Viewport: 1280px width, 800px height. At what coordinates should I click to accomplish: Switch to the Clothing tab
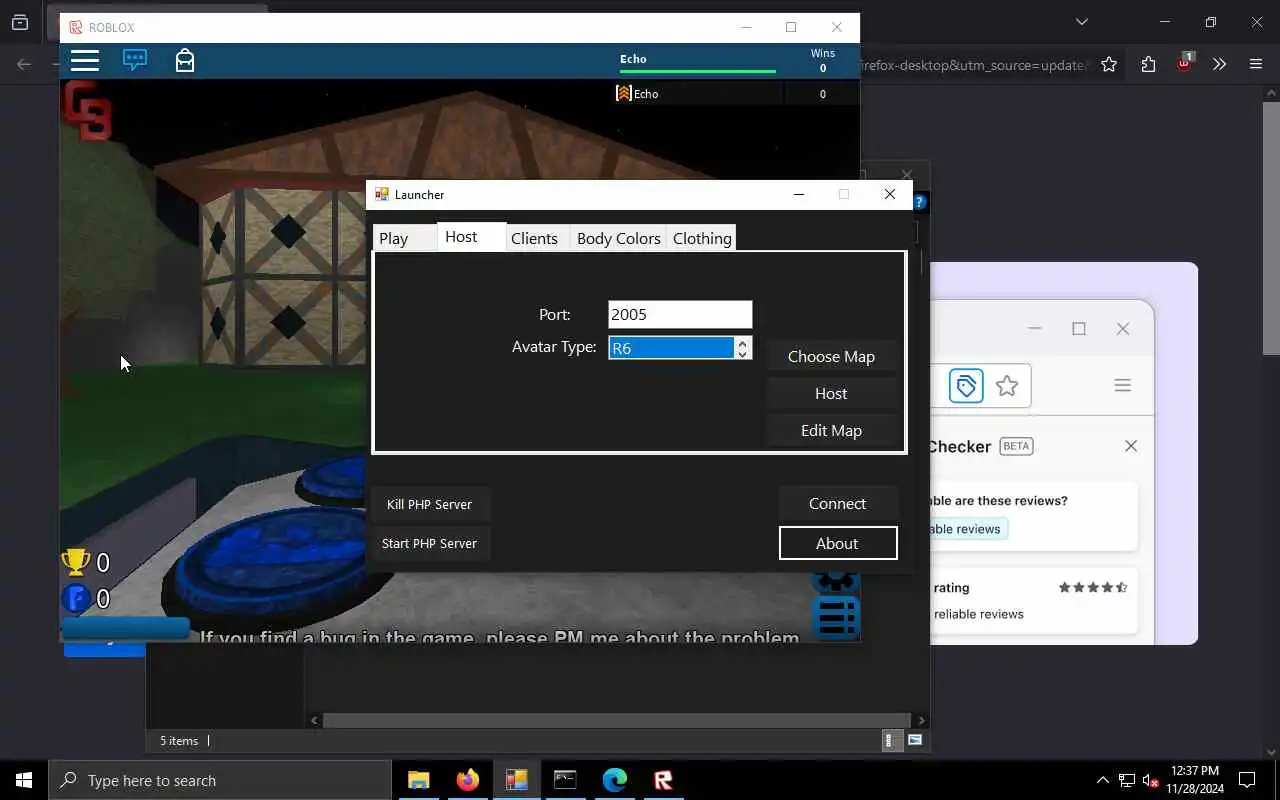click(702, 238)
